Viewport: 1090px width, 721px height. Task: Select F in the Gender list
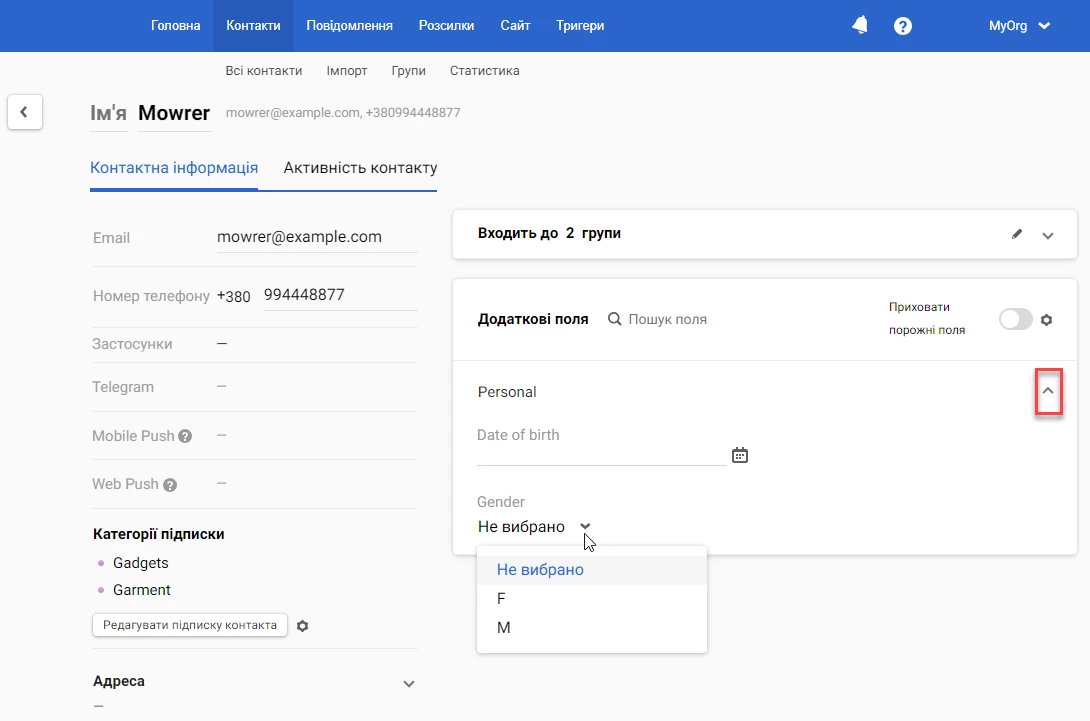pyautogui.click(x=592, y=599)
